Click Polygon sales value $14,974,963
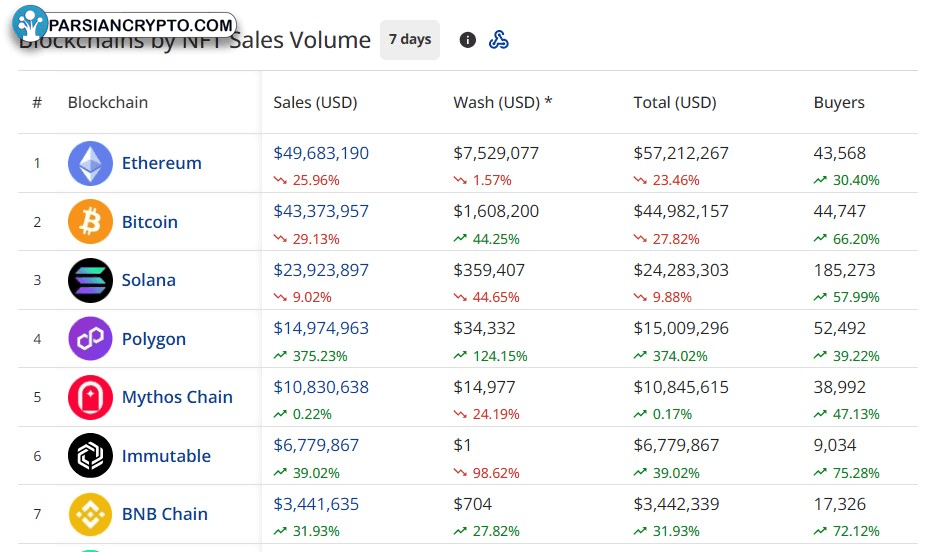925x552 pixels. tap(321, 328)
